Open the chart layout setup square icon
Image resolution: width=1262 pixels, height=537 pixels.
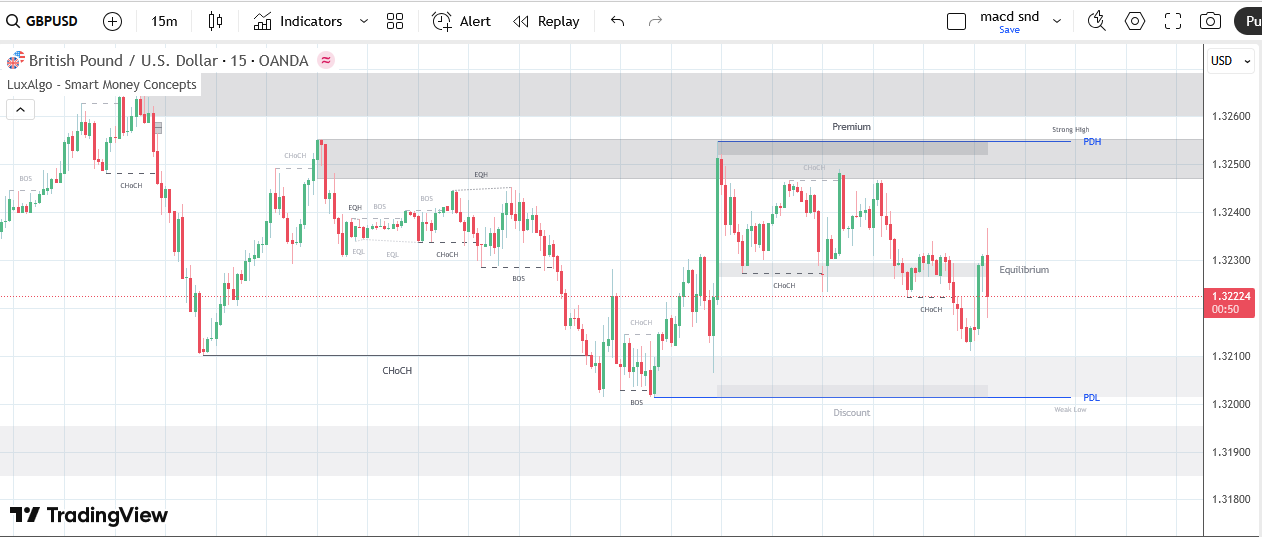coord(956,21)
